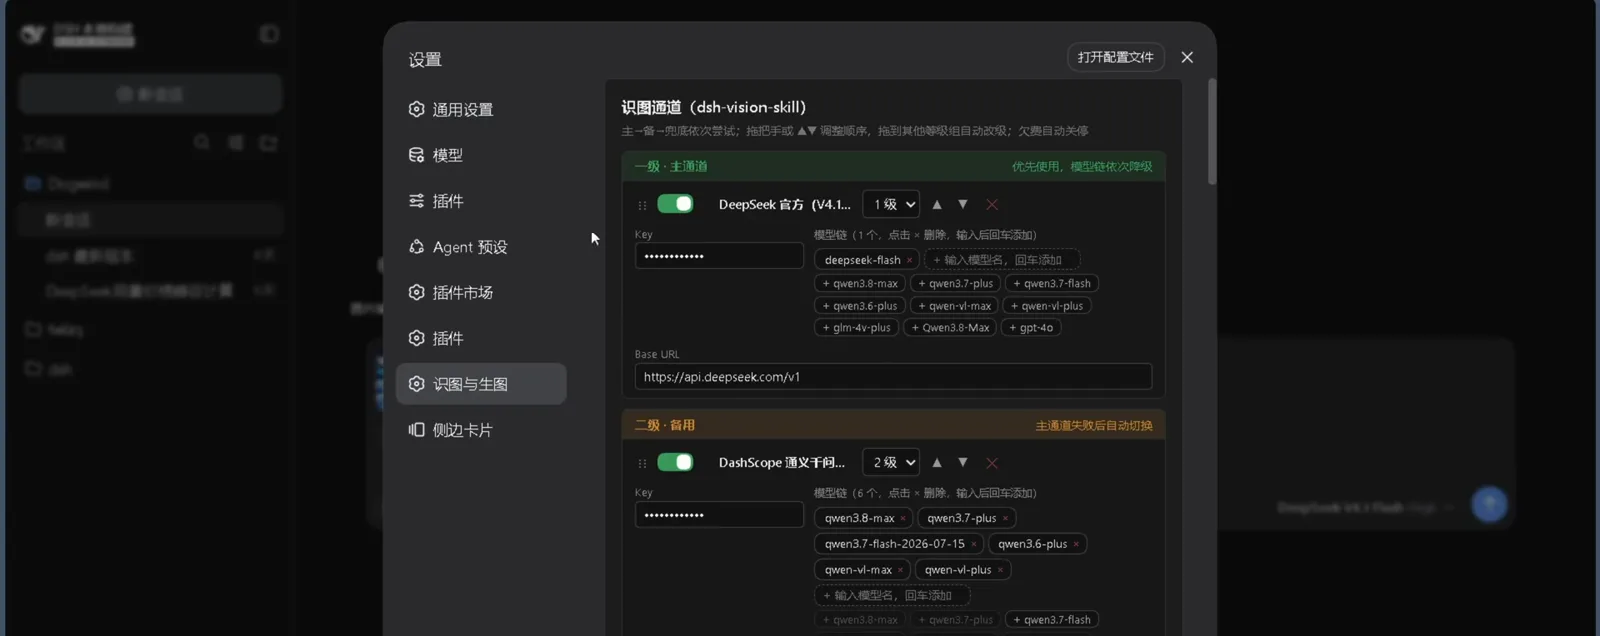Disable the DeepSeek 官方 channel switch
This screenshot has width=1600, height=636.
point(675,204)
